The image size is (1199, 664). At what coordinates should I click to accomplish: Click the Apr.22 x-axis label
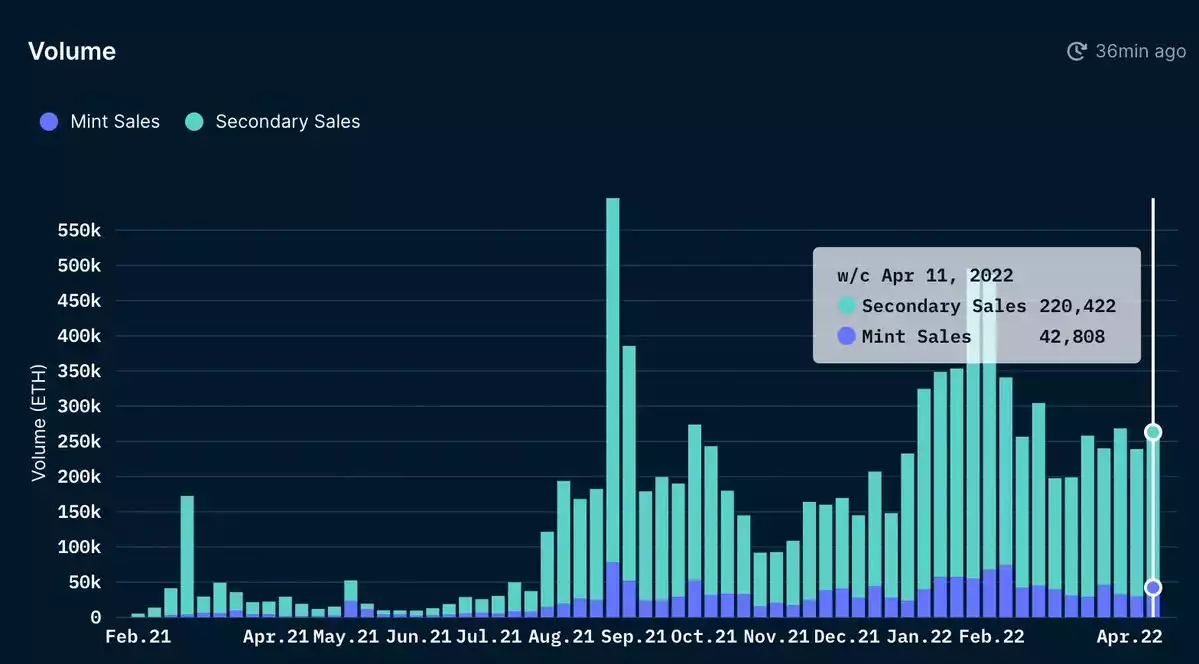(1129, 636)
